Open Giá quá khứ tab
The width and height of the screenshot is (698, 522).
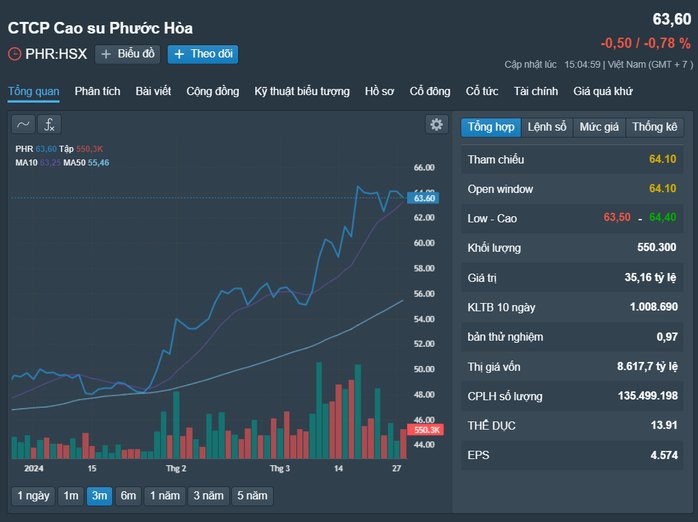(x=603, y=91)
